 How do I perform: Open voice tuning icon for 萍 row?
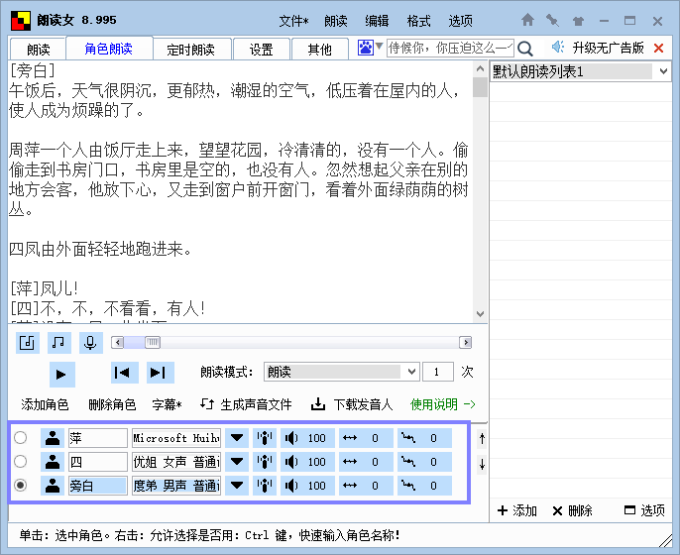(x=264, y=438)
